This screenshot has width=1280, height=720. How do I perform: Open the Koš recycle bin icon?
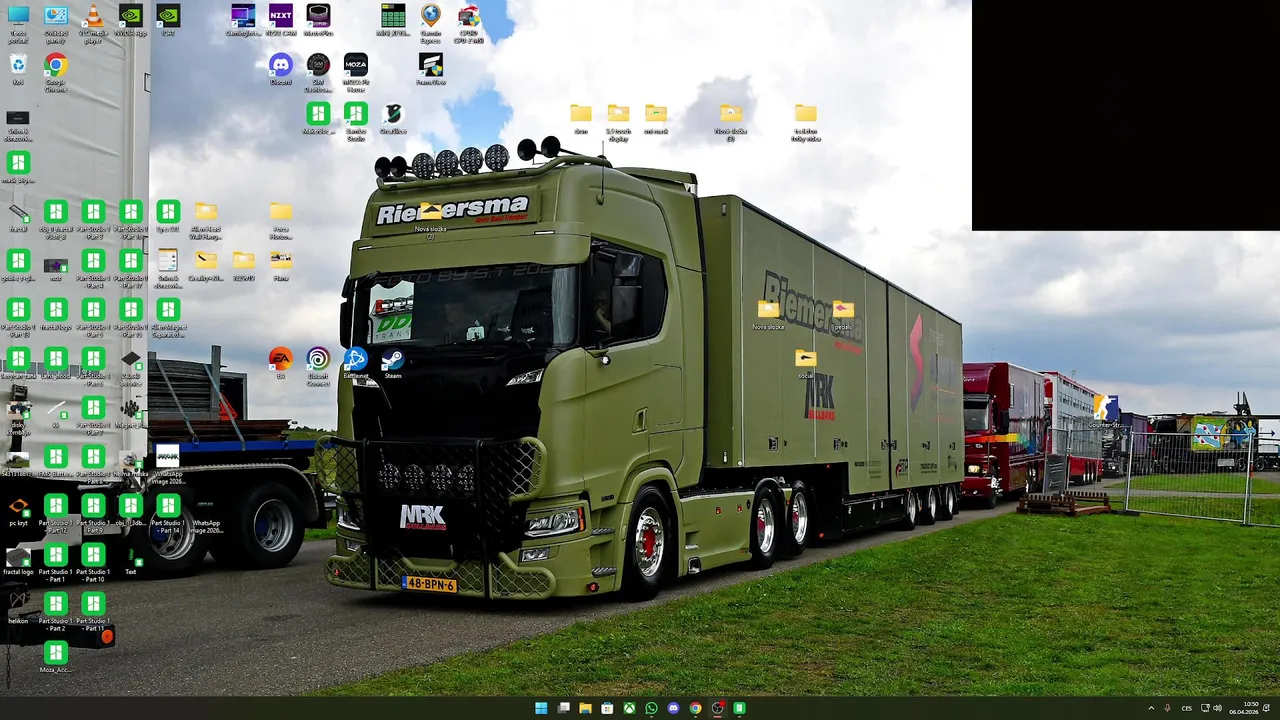tap(18, 69)
